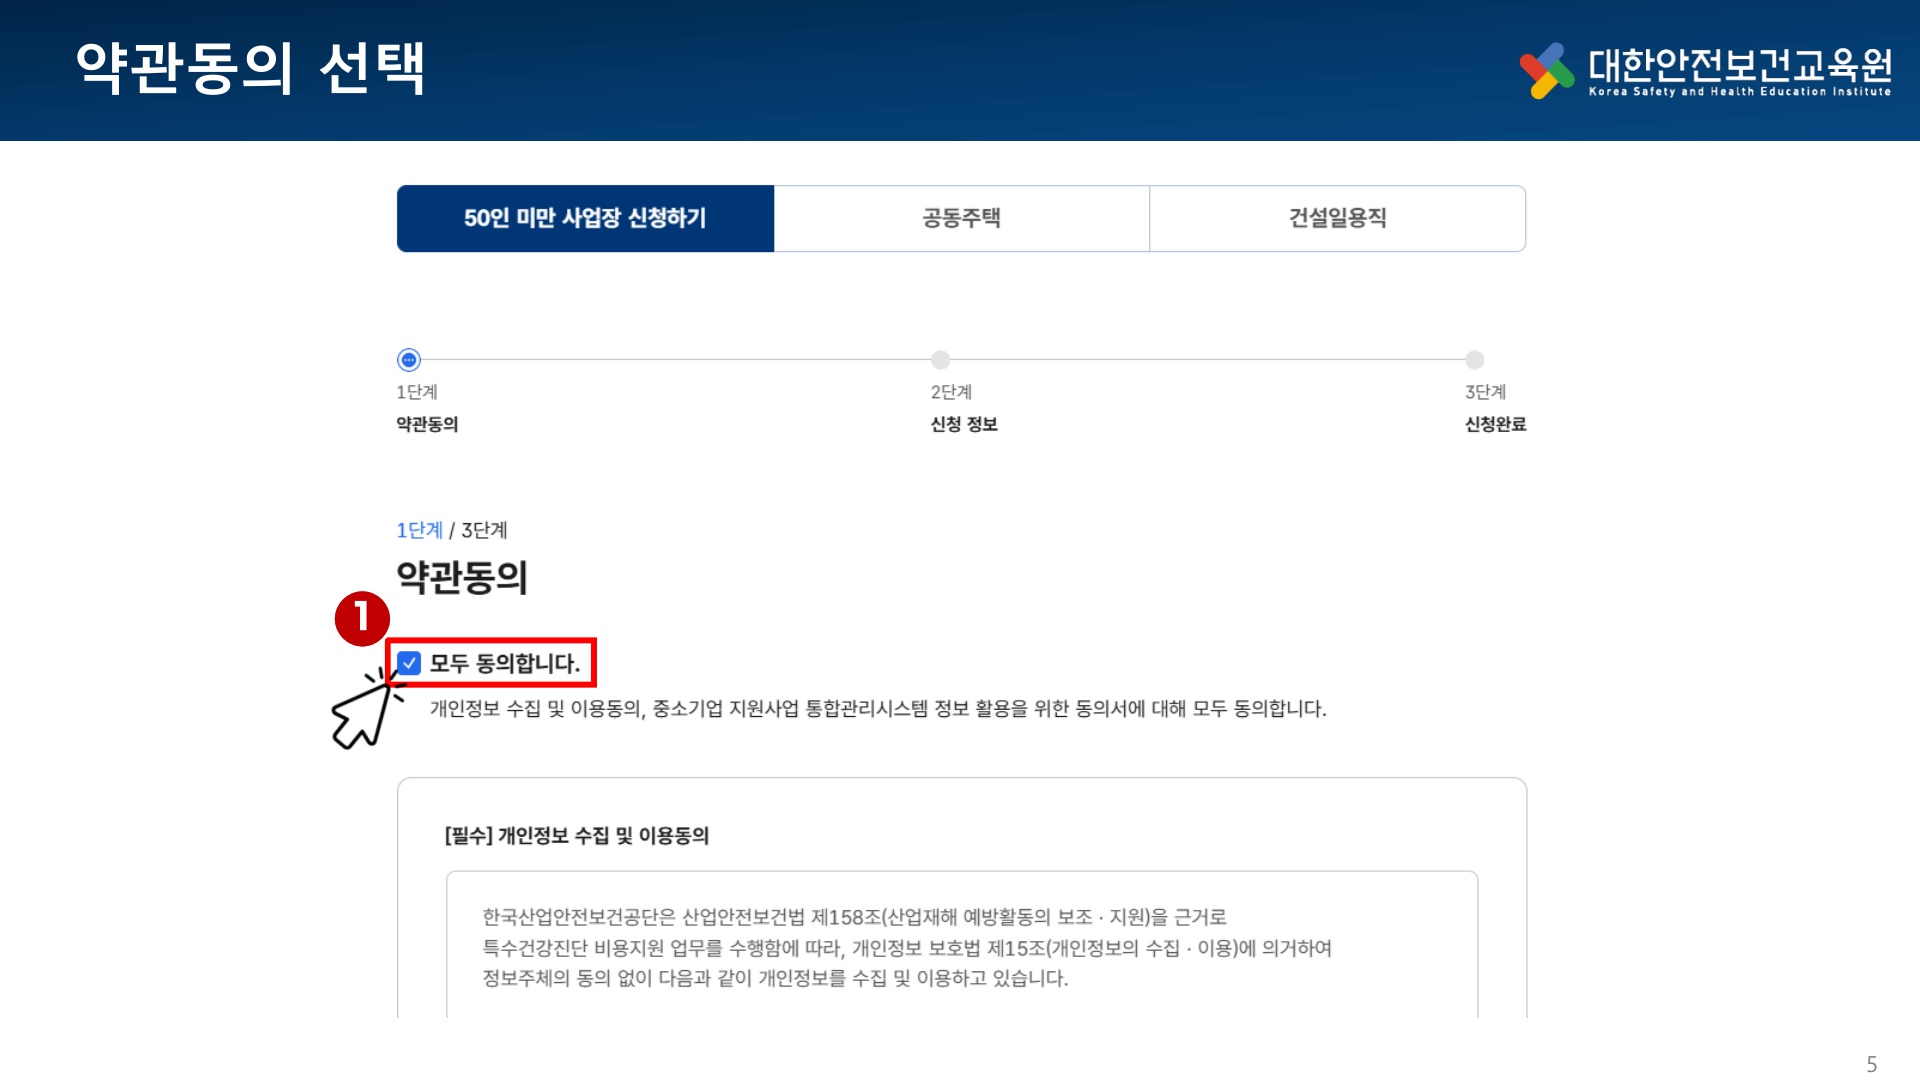Image resolution: width=1920 pixels, height=1080 pixels.
Task: Click the 신청 정보 step label
Action: (x=964, y=424)
